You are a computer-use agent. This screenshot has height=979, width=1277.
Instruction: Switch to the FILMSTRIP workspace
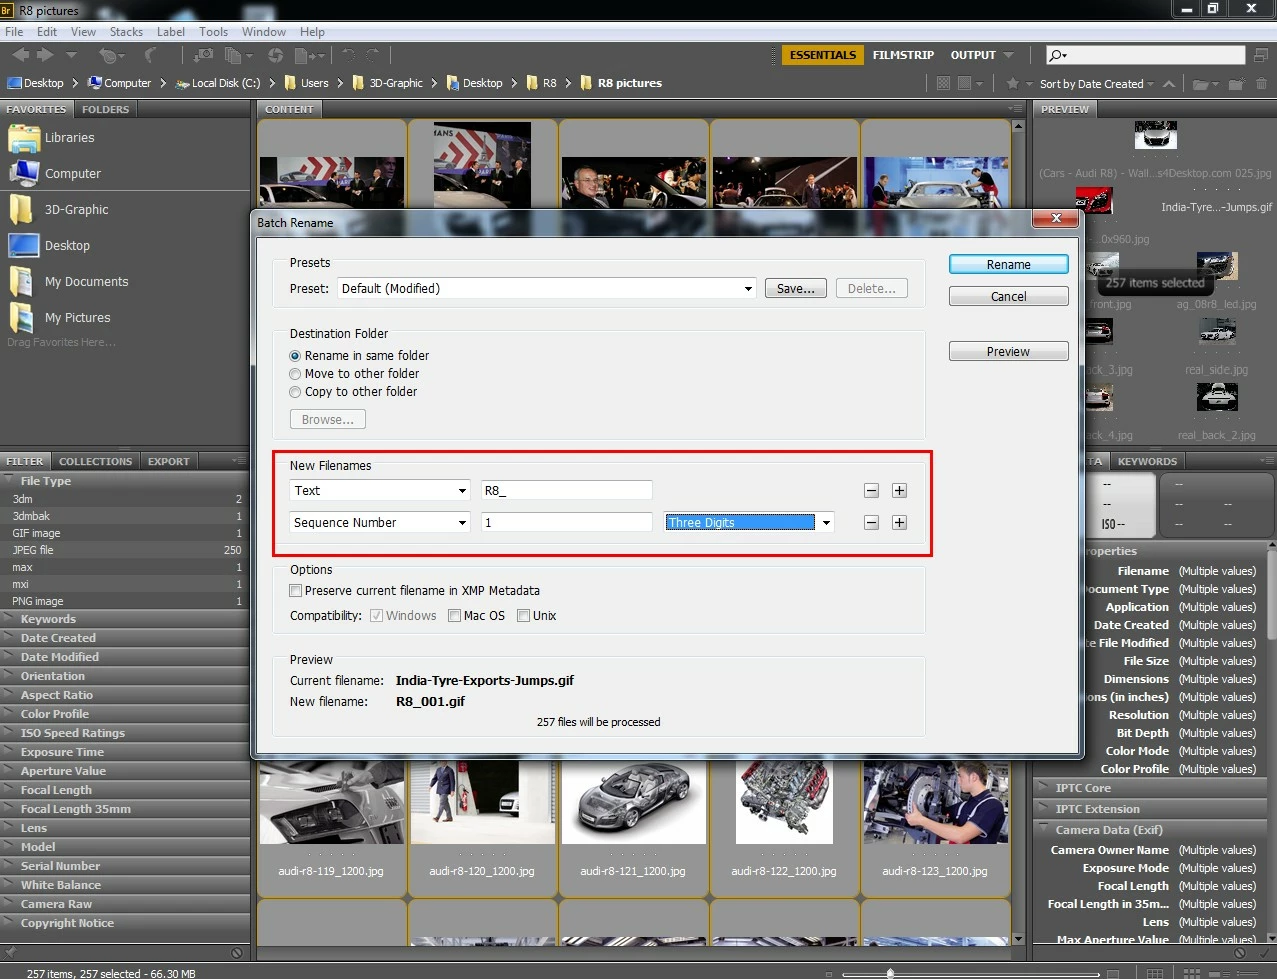[903, 55]
